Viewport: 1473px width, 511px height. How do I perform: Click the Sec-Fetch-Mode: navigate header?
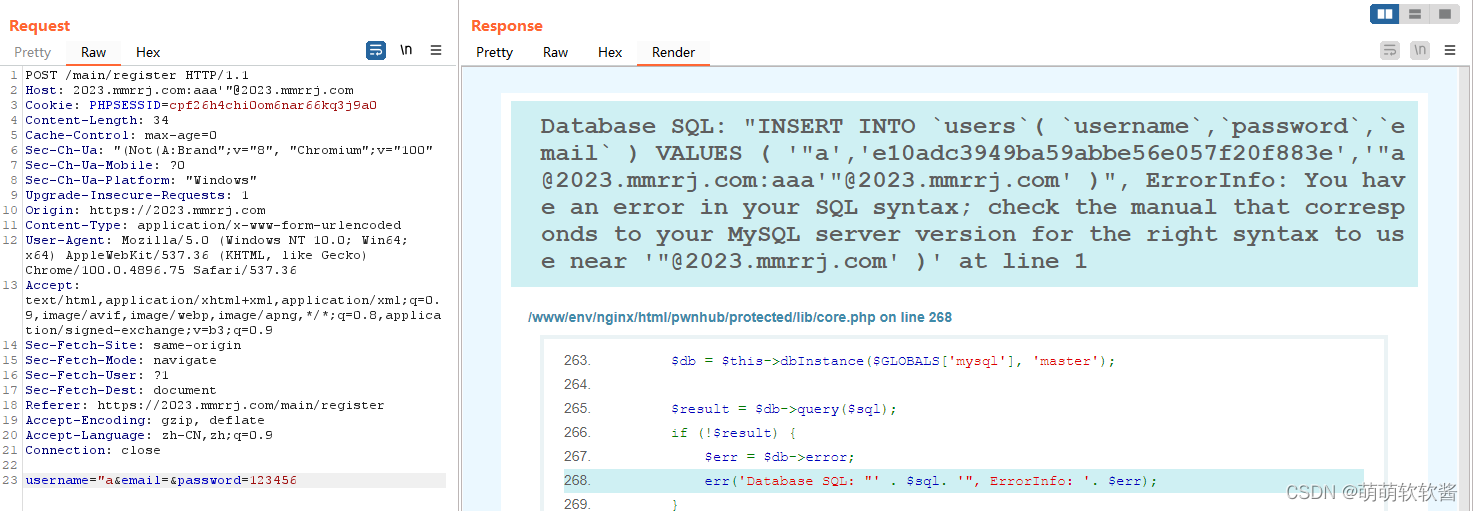pos(121,360)
